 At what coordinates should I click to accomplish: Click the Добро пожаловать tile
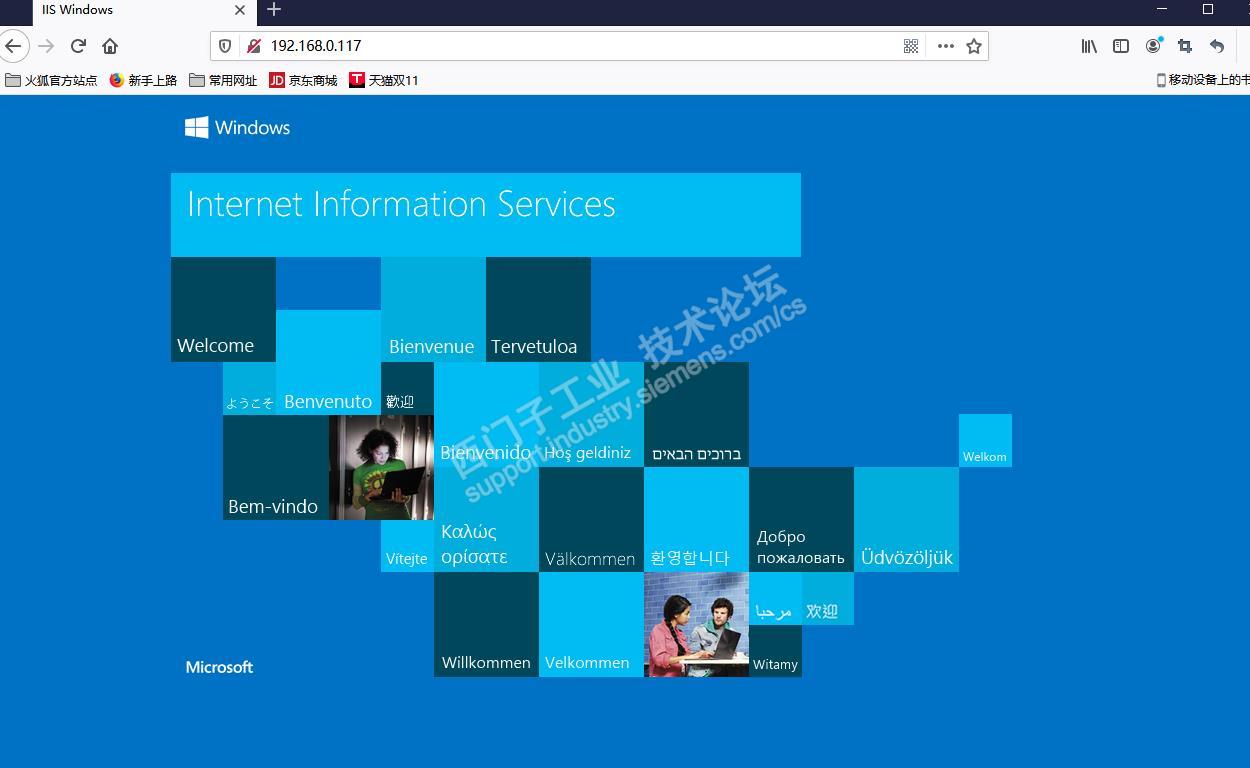pos(801,520)
